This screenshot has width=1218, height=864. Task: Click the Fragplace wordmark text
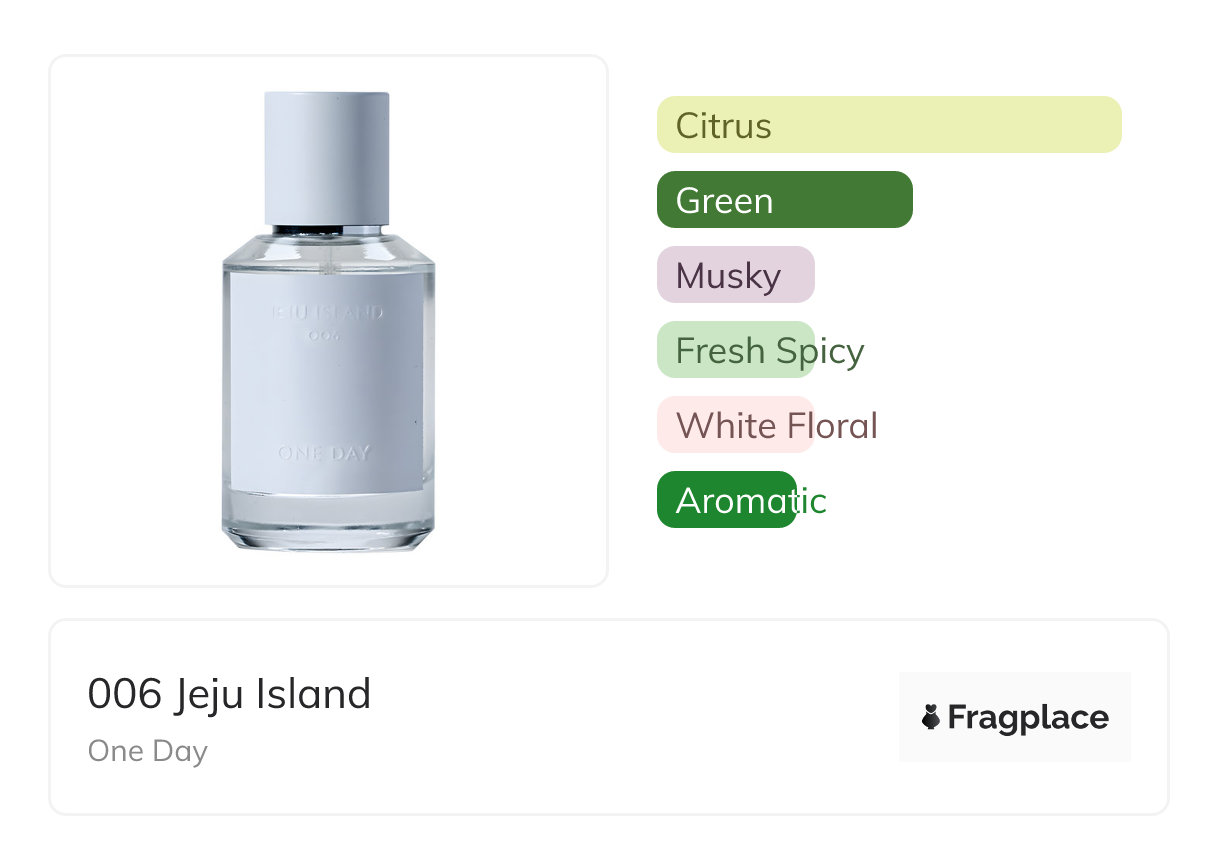(1027, 717)
